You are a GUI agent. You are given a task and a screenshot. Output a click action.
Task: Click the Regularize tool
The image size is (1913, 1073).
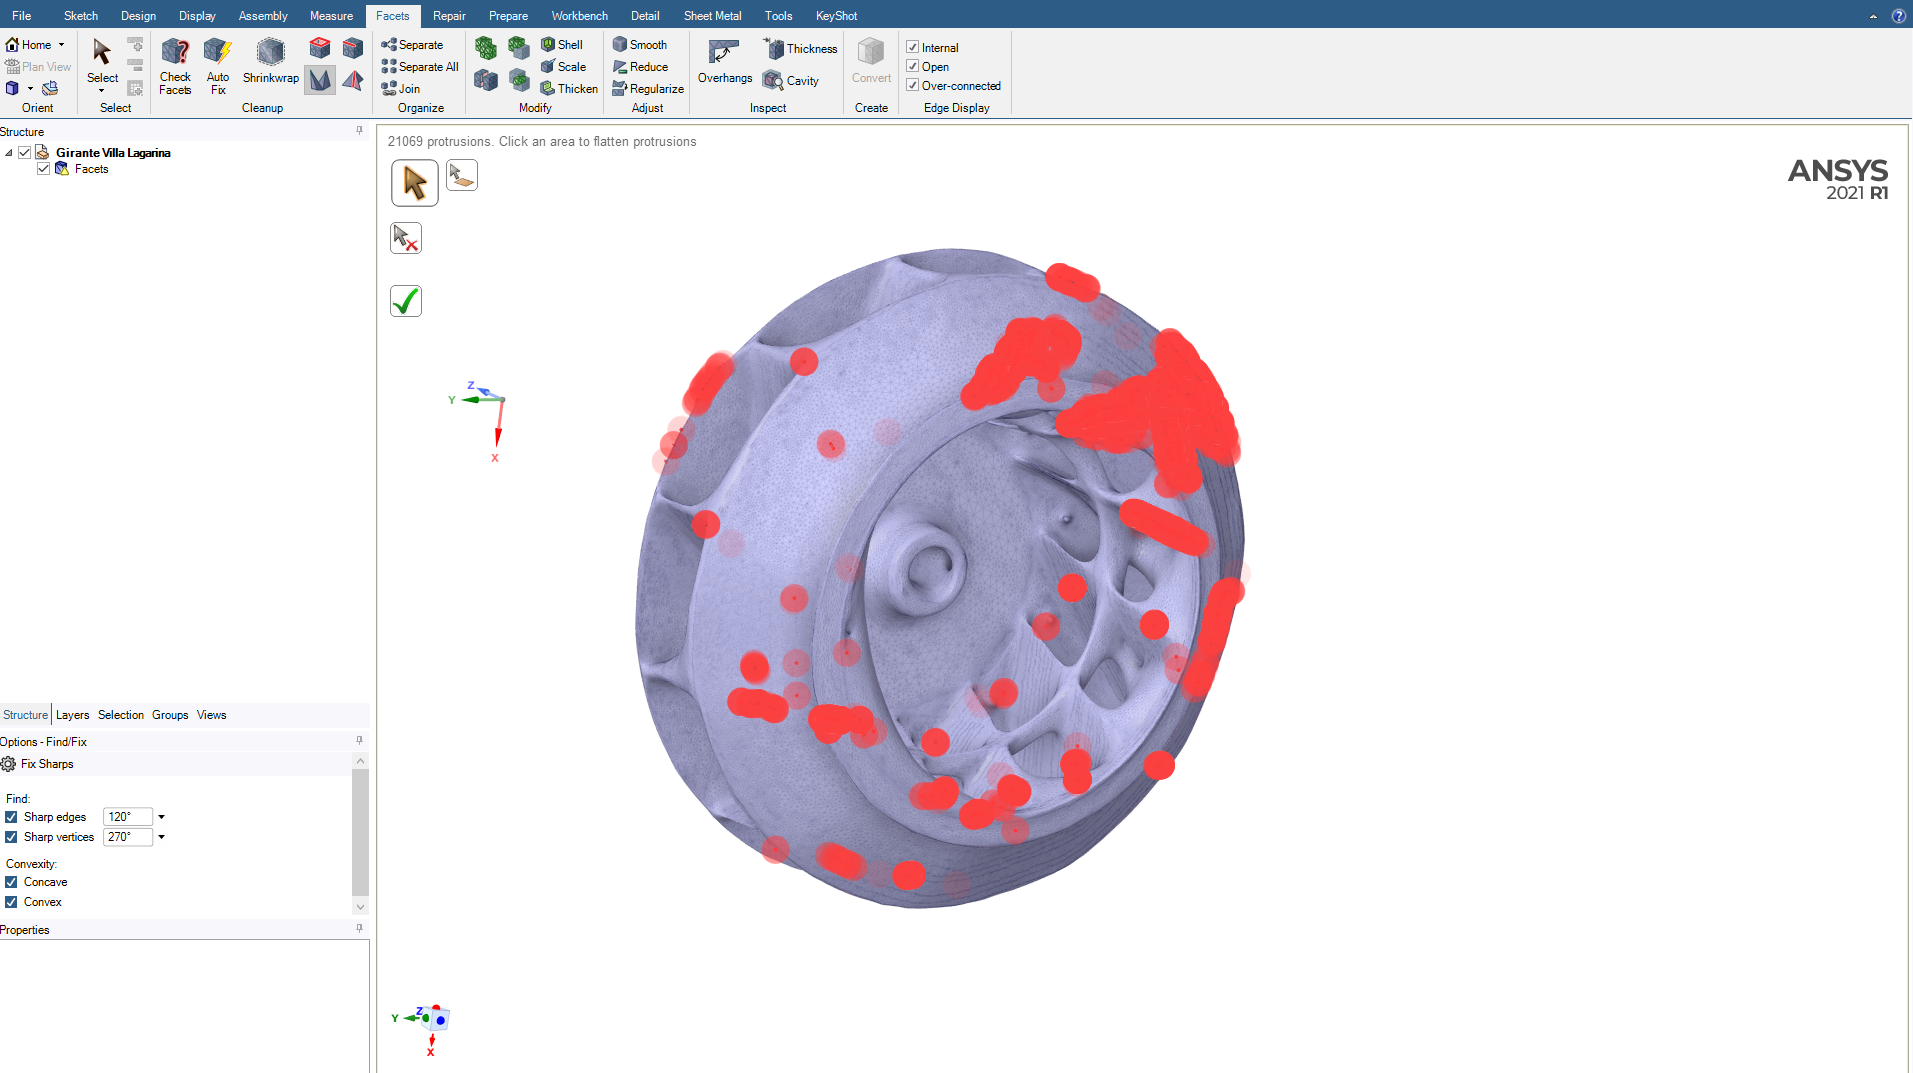(648, 89)
